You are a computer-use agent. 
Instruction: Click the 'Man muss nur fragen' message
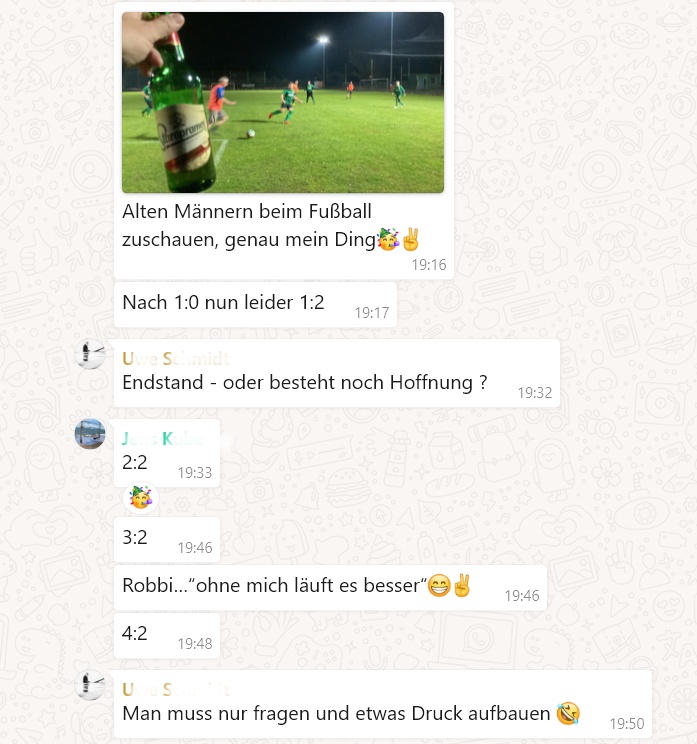coord(383,704)
